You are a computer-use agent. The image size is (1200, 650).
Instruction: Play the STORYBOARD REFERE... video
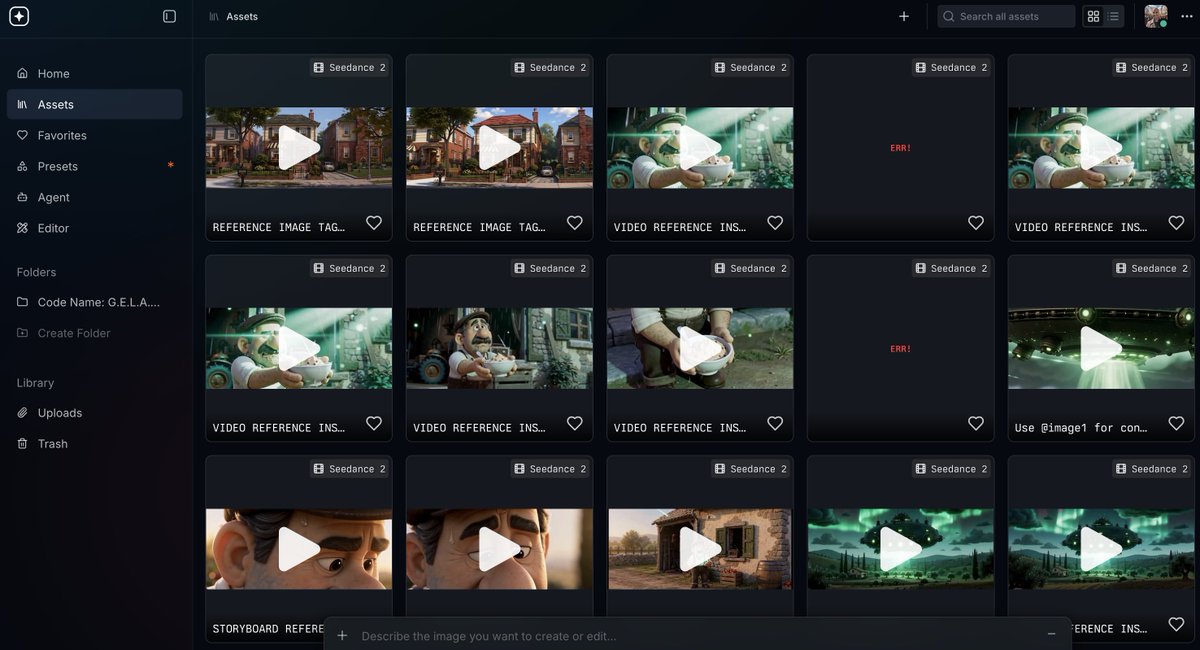(x=299, y=549)
